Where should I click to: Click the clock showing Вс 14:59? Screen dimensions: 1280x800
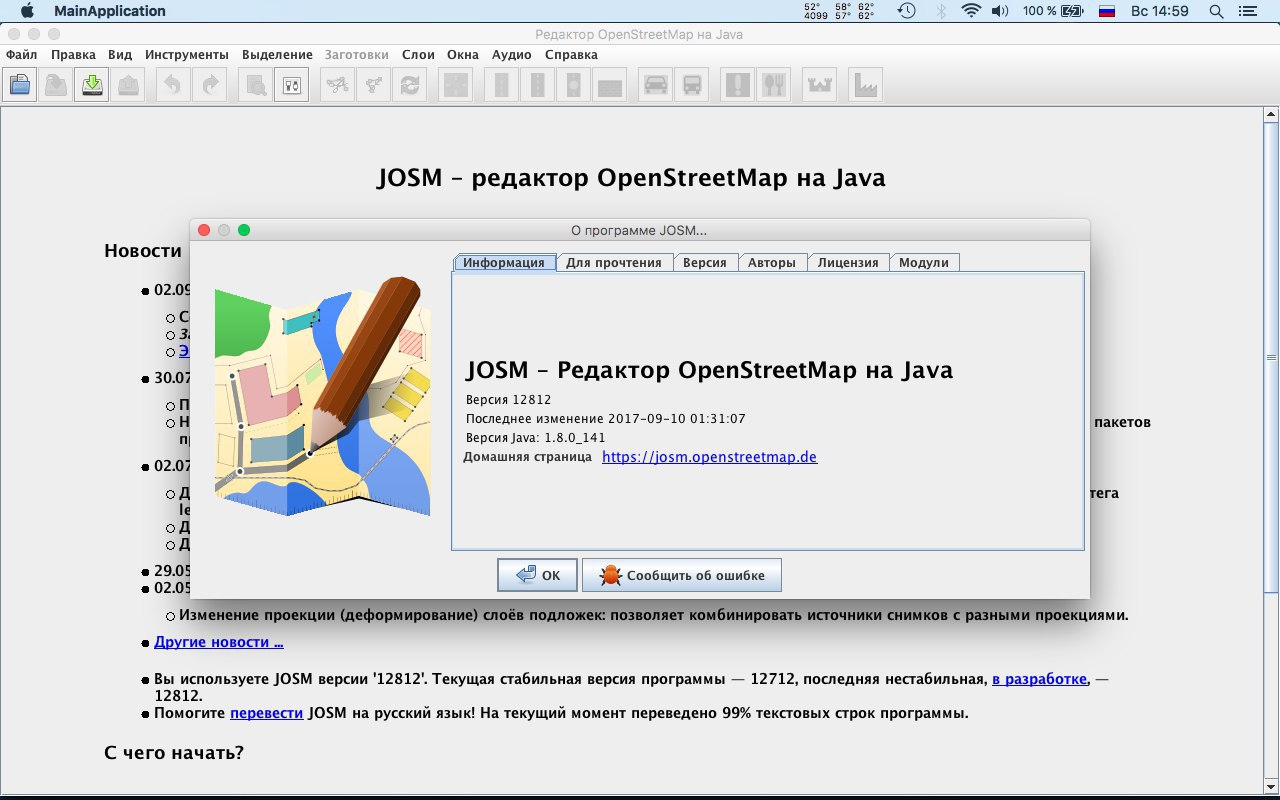tap(1160, 11)
